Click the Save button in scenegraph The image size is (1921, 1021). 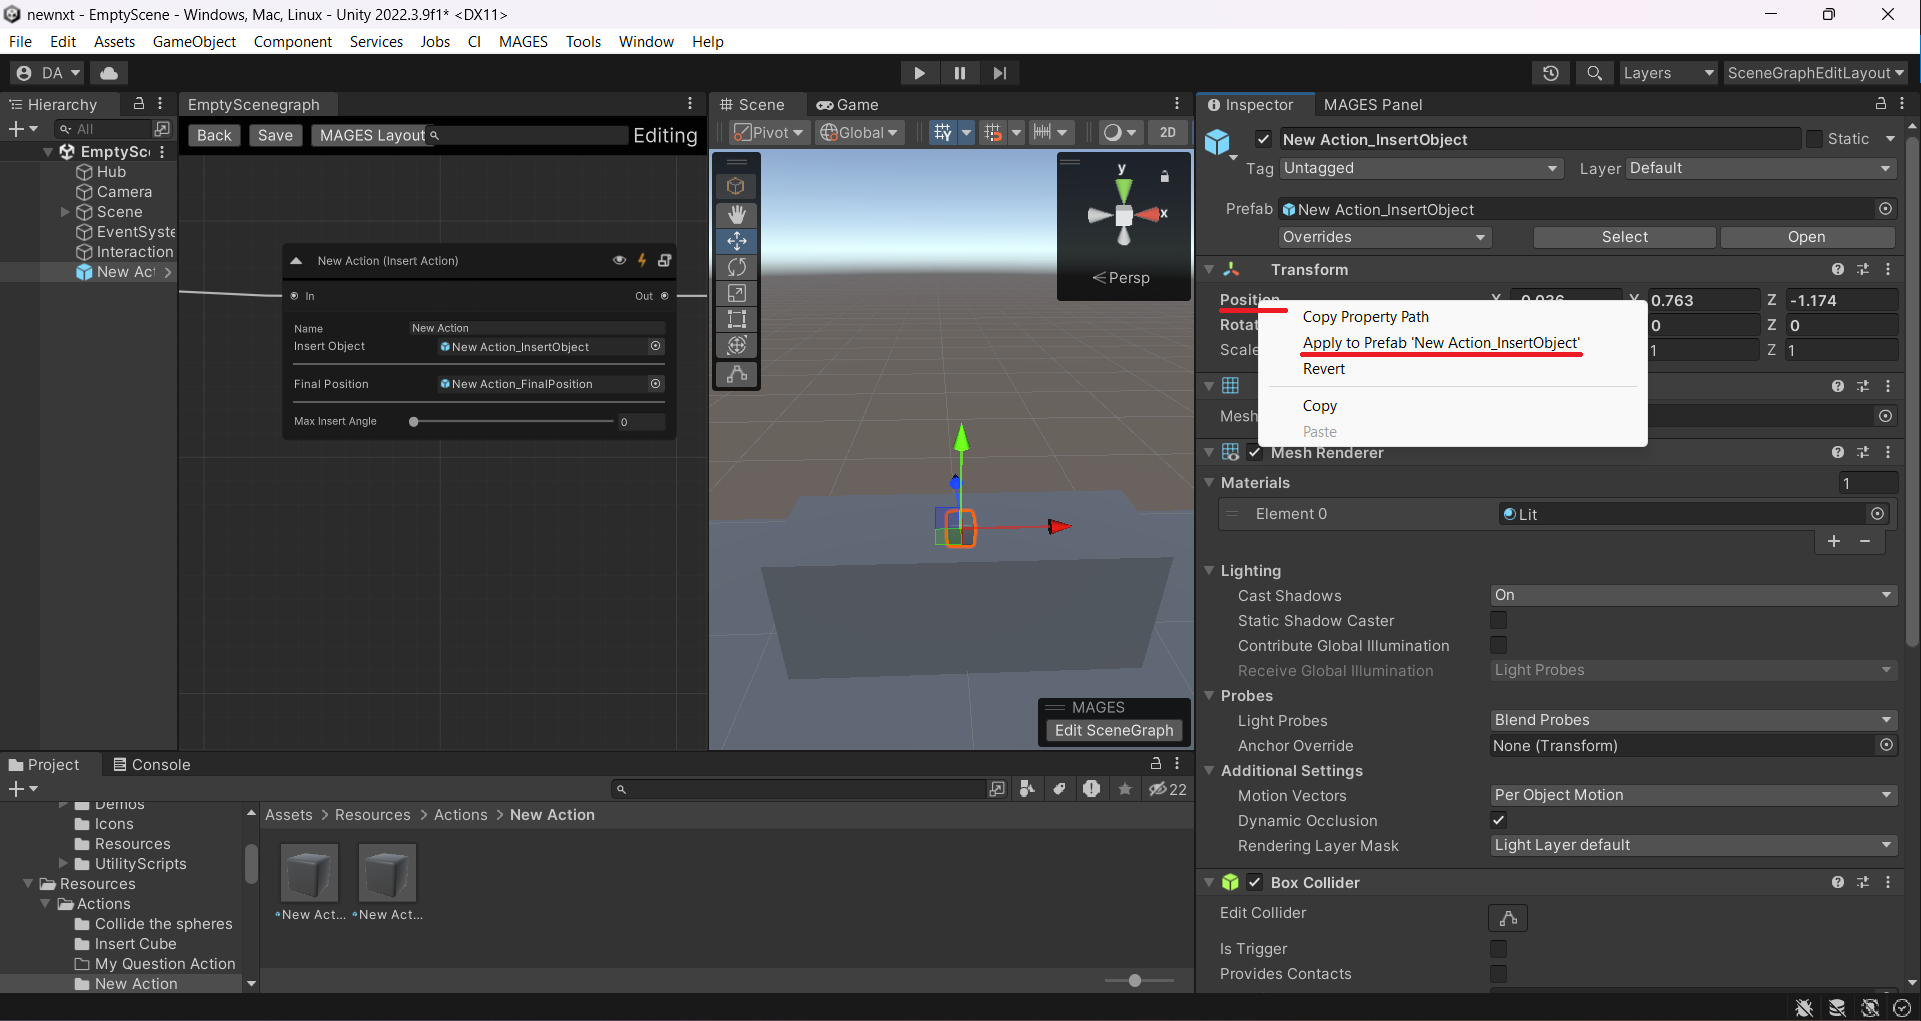click(x=275, y=135)
